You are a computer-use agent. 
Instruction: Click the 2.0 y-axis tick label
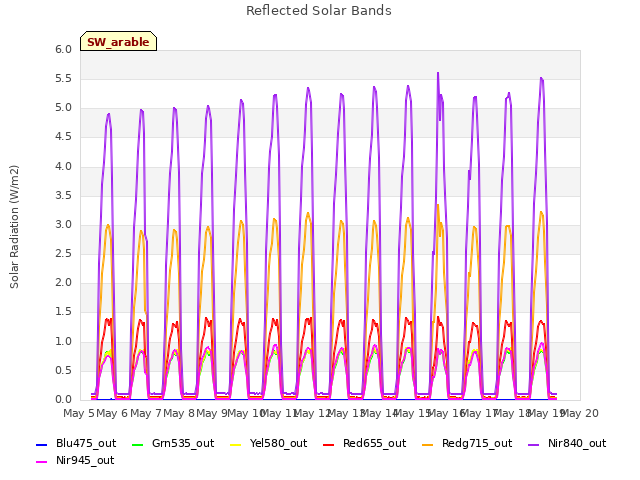[x=63, y=283]
